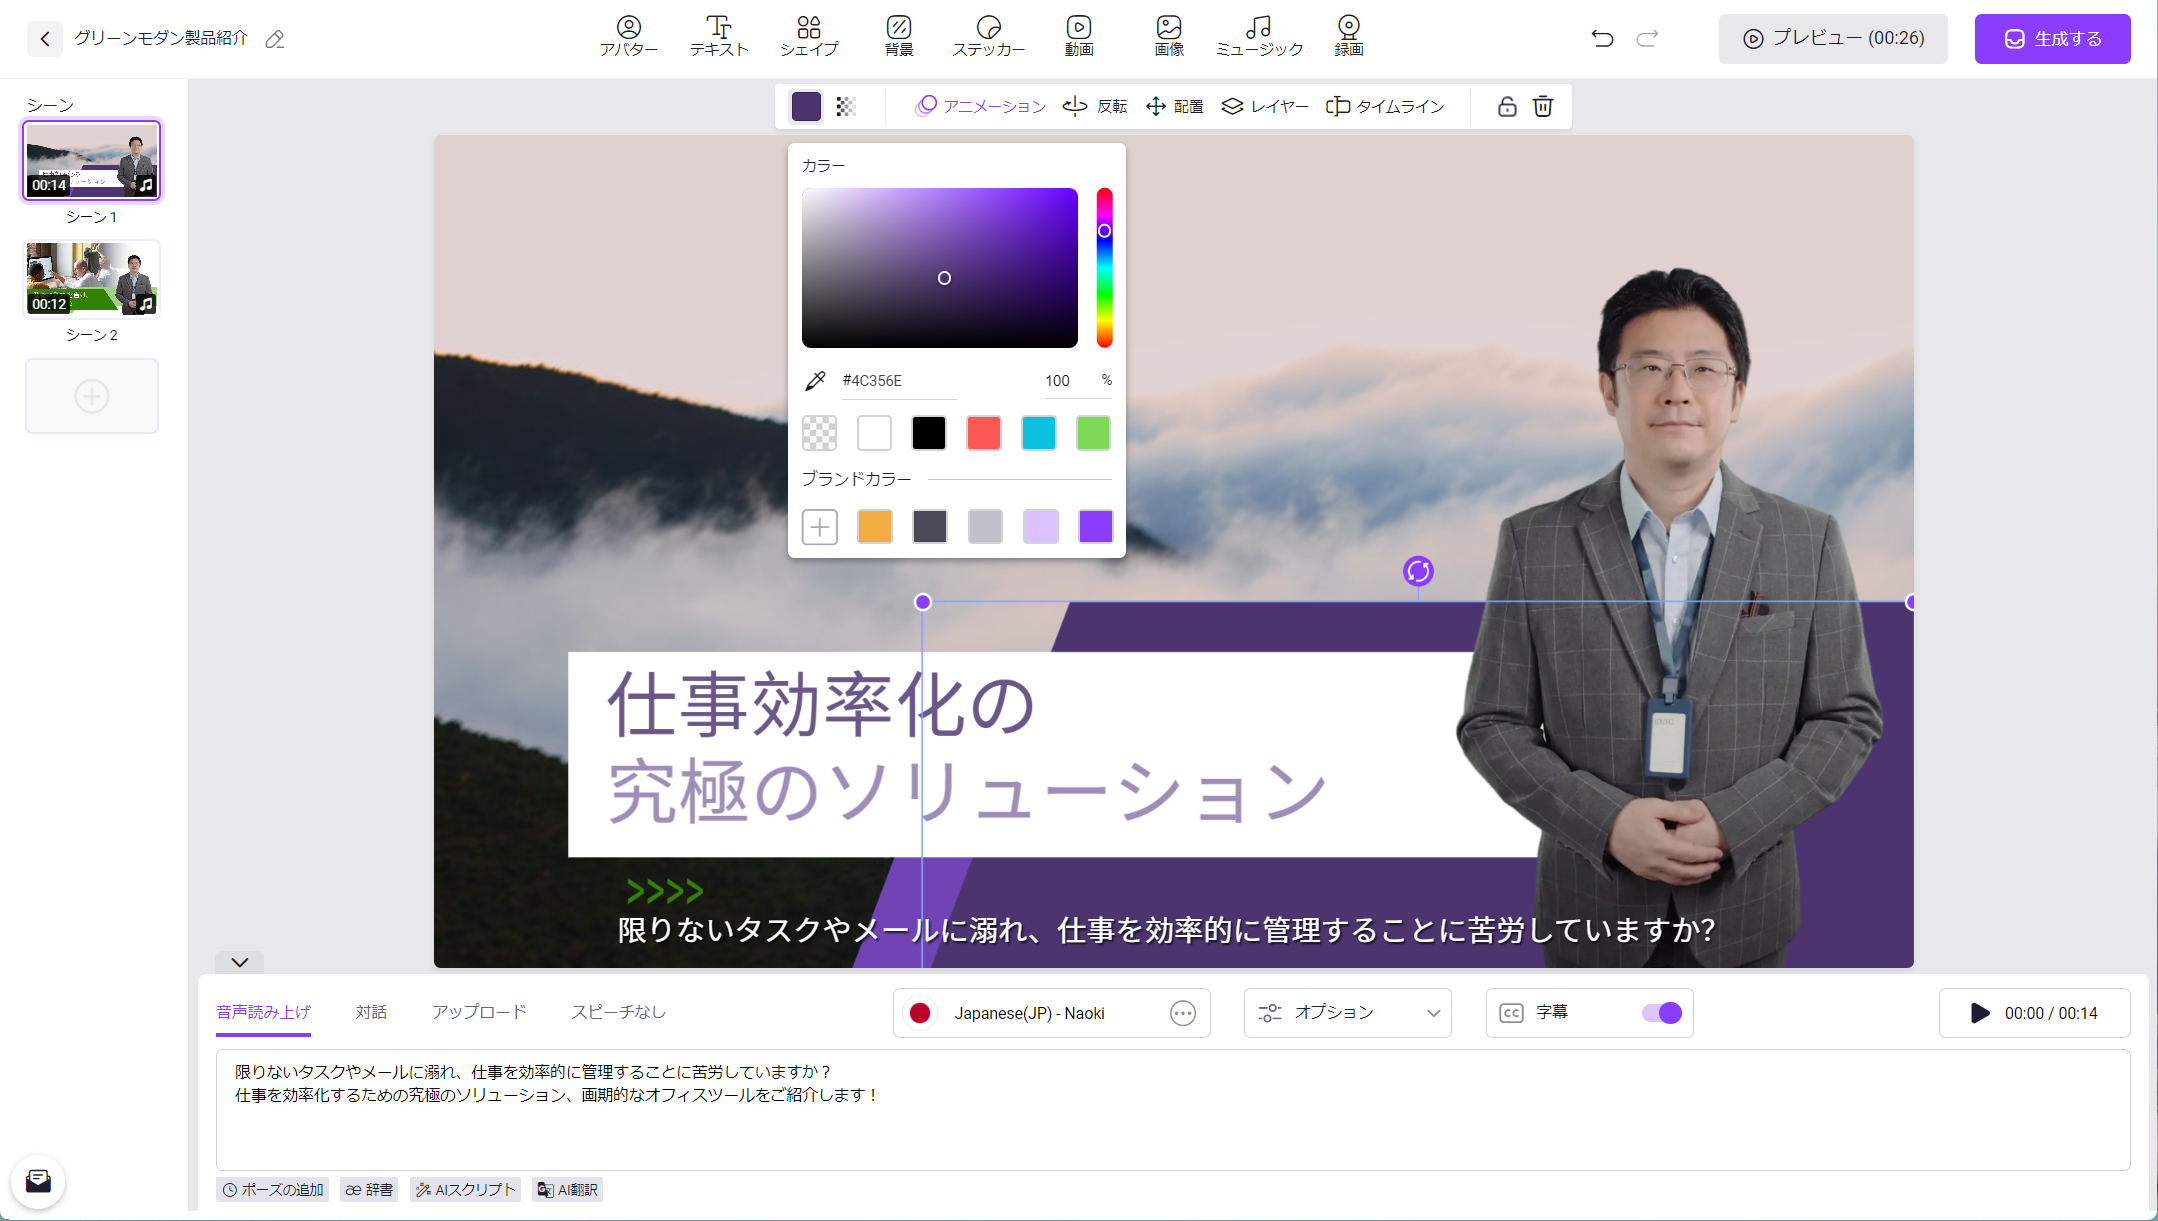The image size is (2158, 1221).
Task: Select the シェイプ (Shape) tool
Action: coord(809,36)
